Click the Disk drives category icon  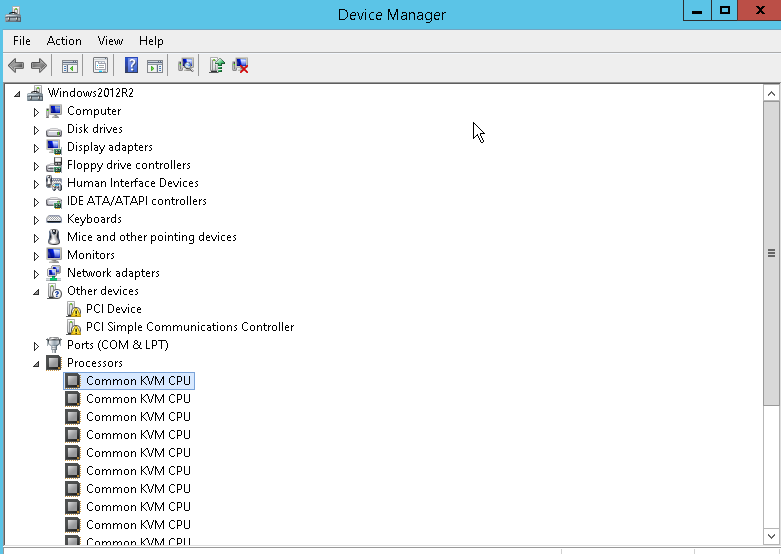click(x=54, y=130)
